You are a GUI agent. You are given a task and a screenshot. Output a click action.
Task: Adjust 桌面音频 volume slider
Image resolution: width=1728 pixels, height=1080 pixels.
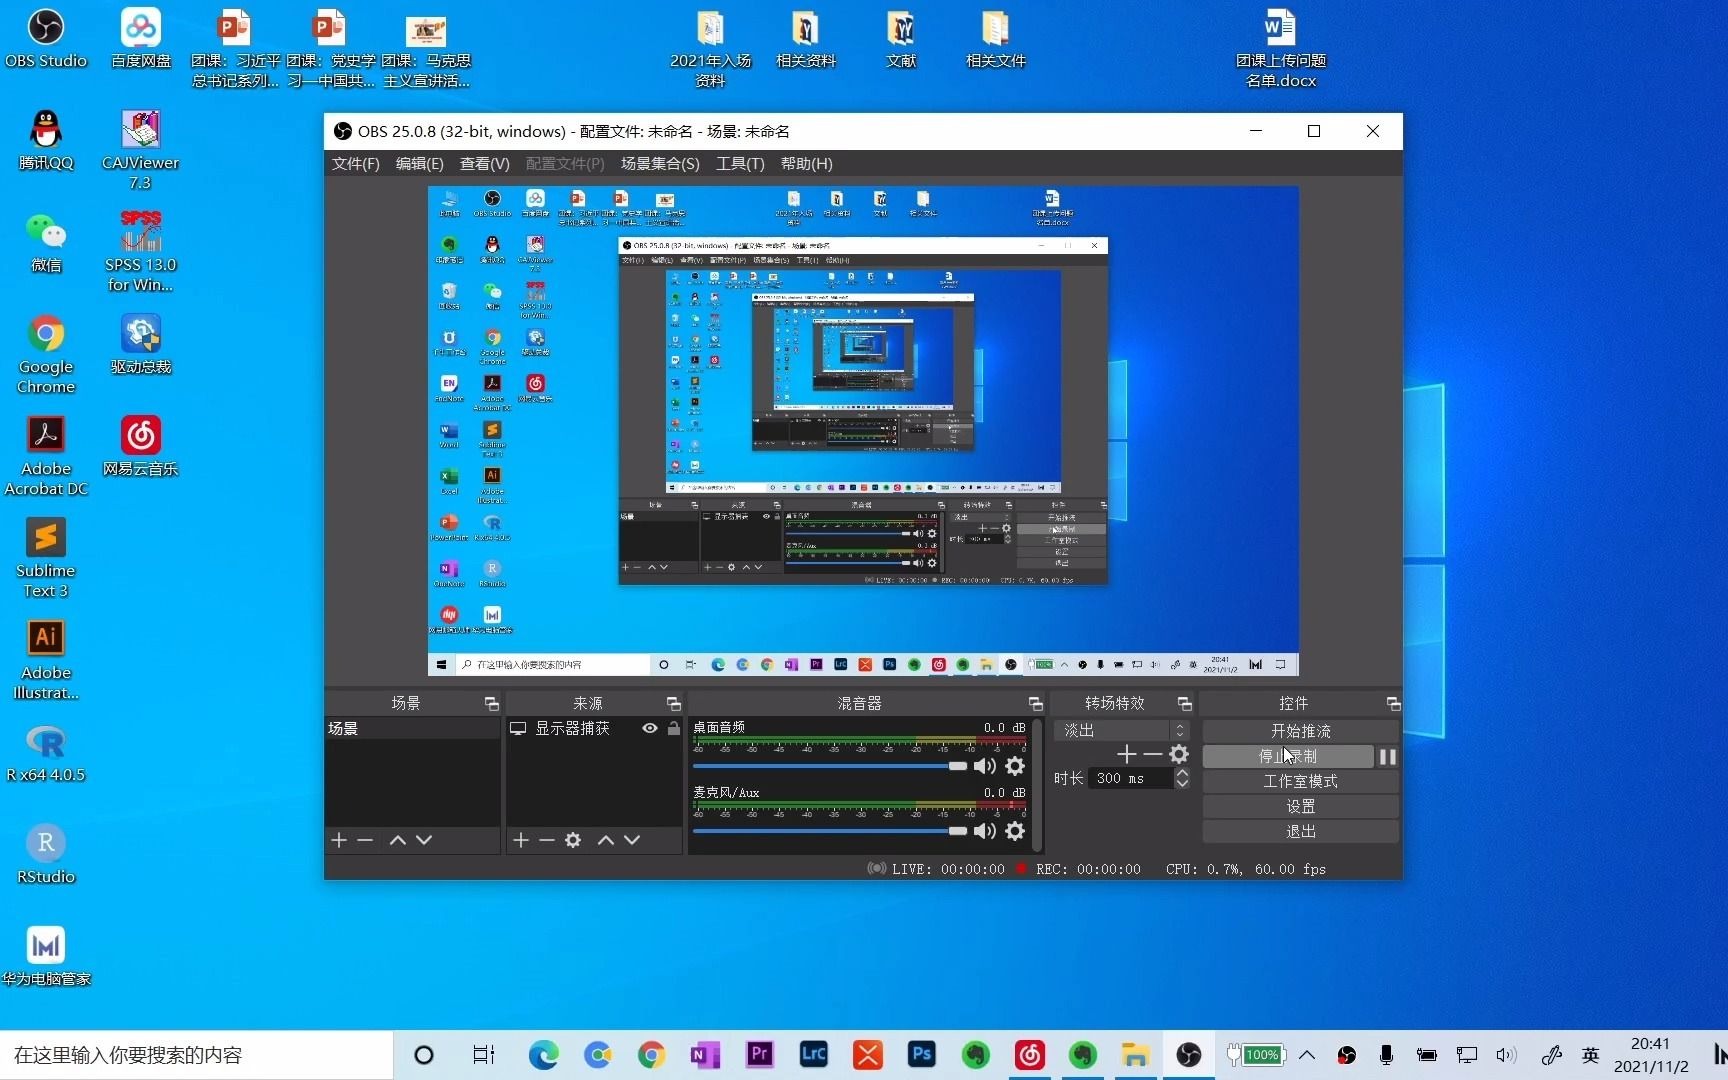pos(830,766)
